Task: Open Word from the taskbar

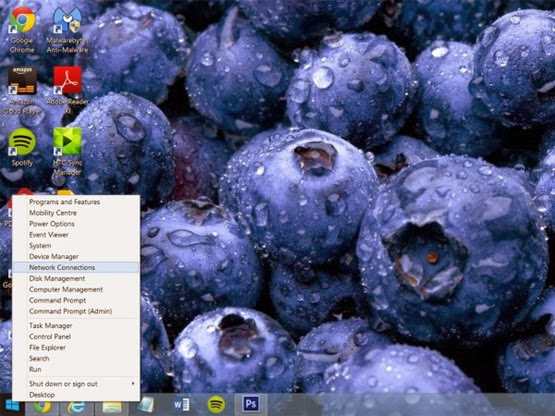Action: 182,404
